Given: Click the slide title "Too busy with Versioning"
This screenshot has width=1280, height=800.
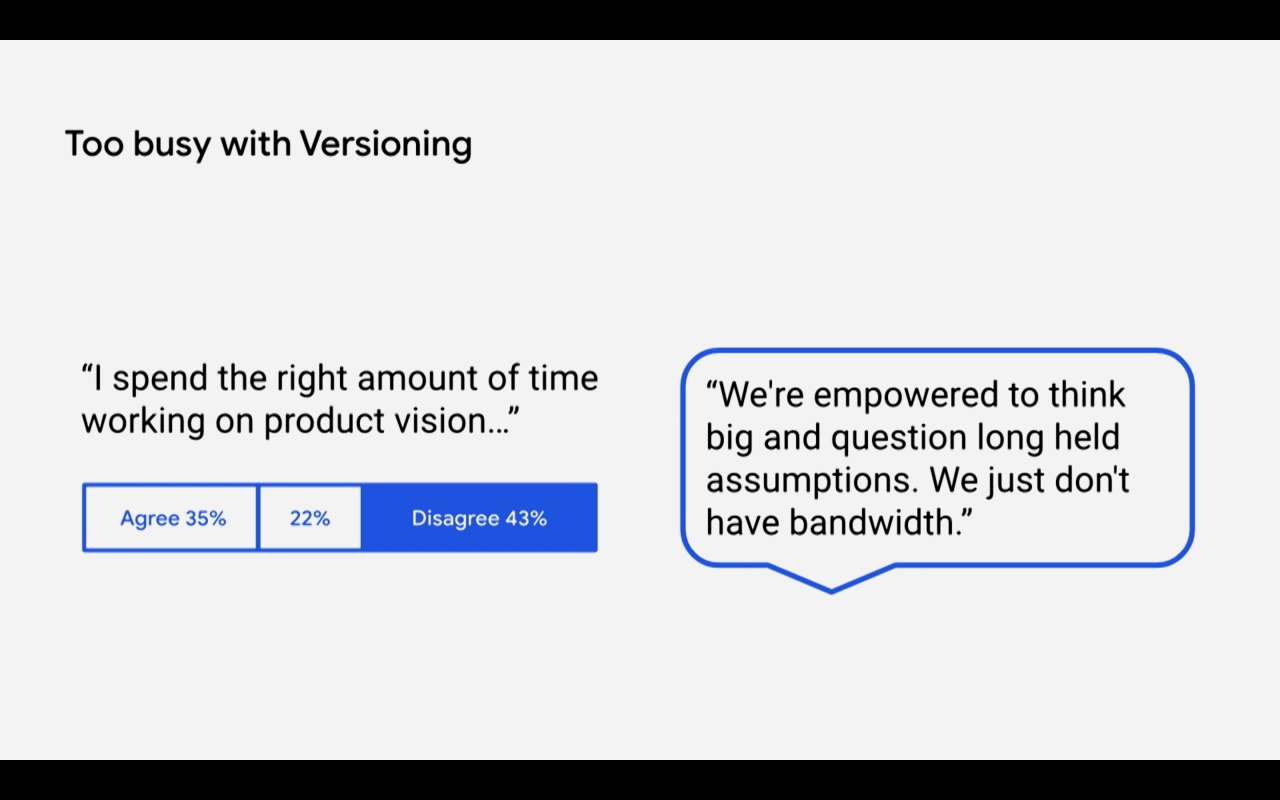Looking at the screenshot, I should click(x=268, y=145).
